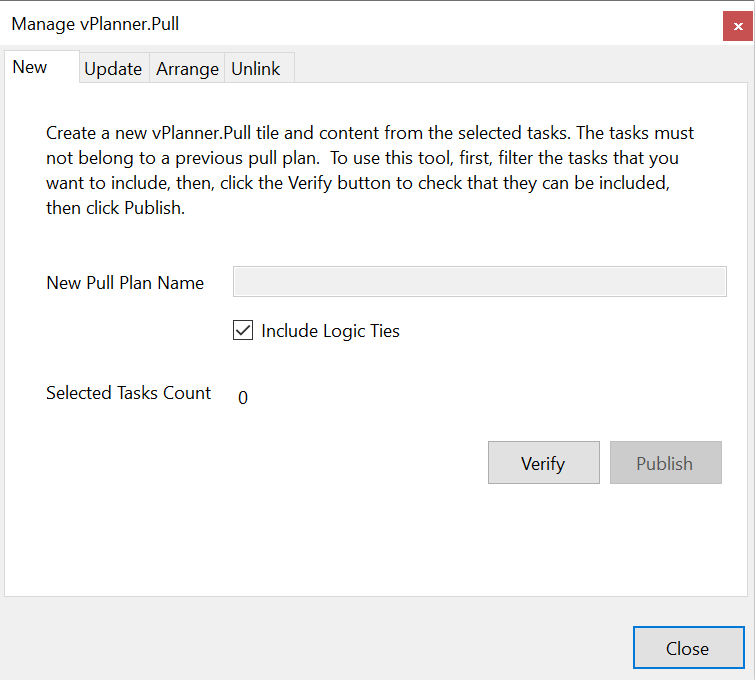This screenshot has height=680, width=755.
Task: Click the empty white area beneath the Verify button
Action: 544,535
